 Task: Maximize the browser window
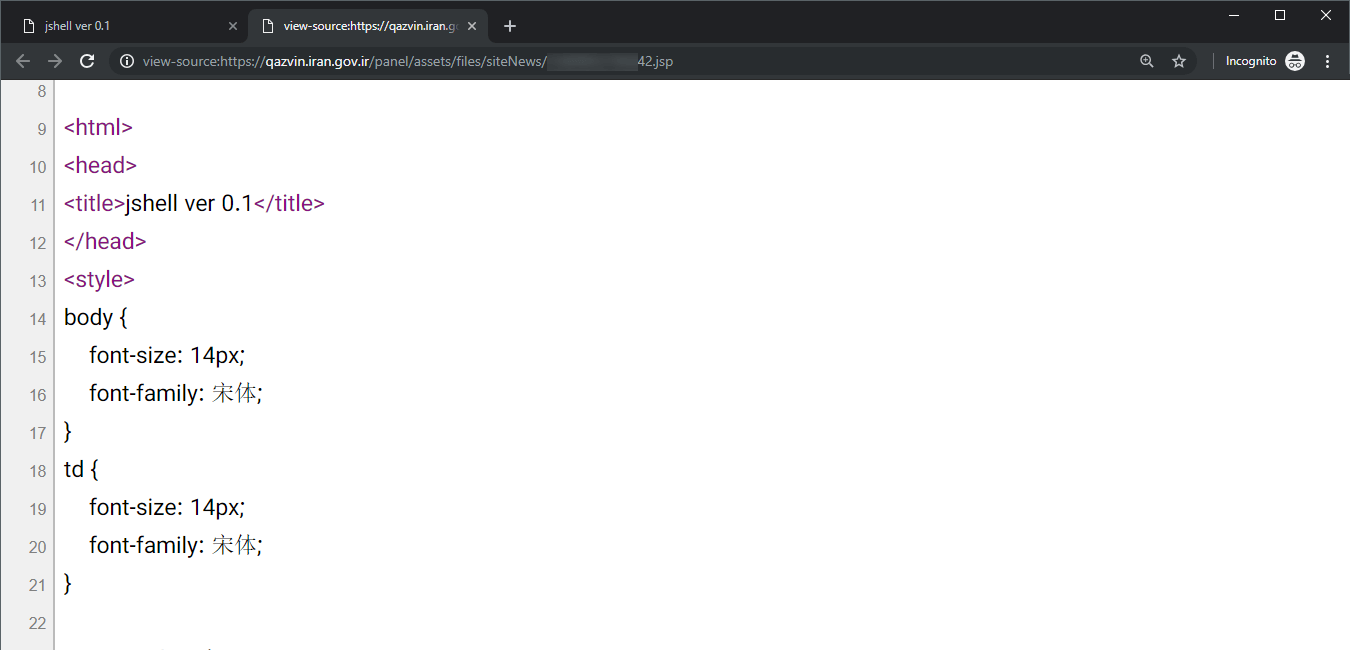coord(1280,15)
